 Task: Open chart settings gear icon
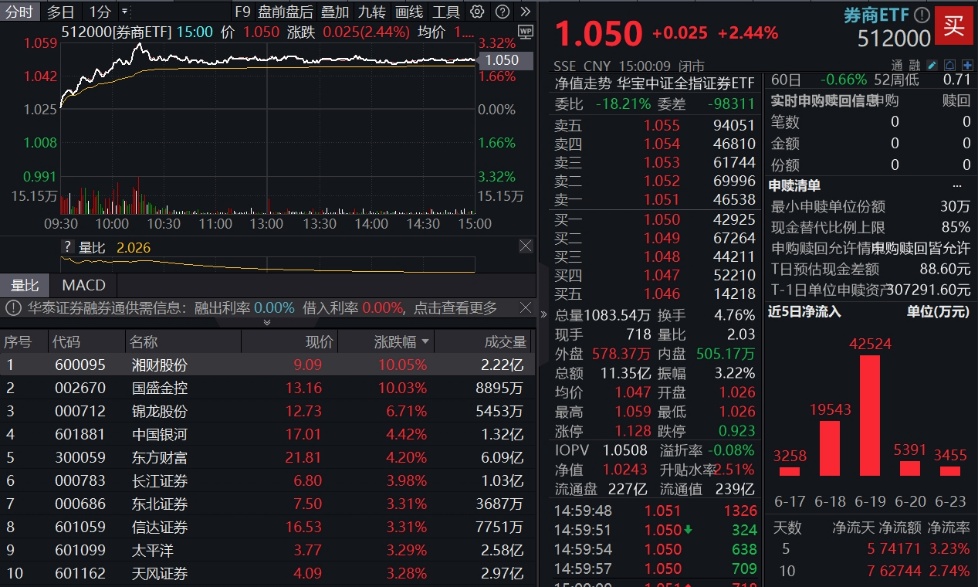click(477, 11)
